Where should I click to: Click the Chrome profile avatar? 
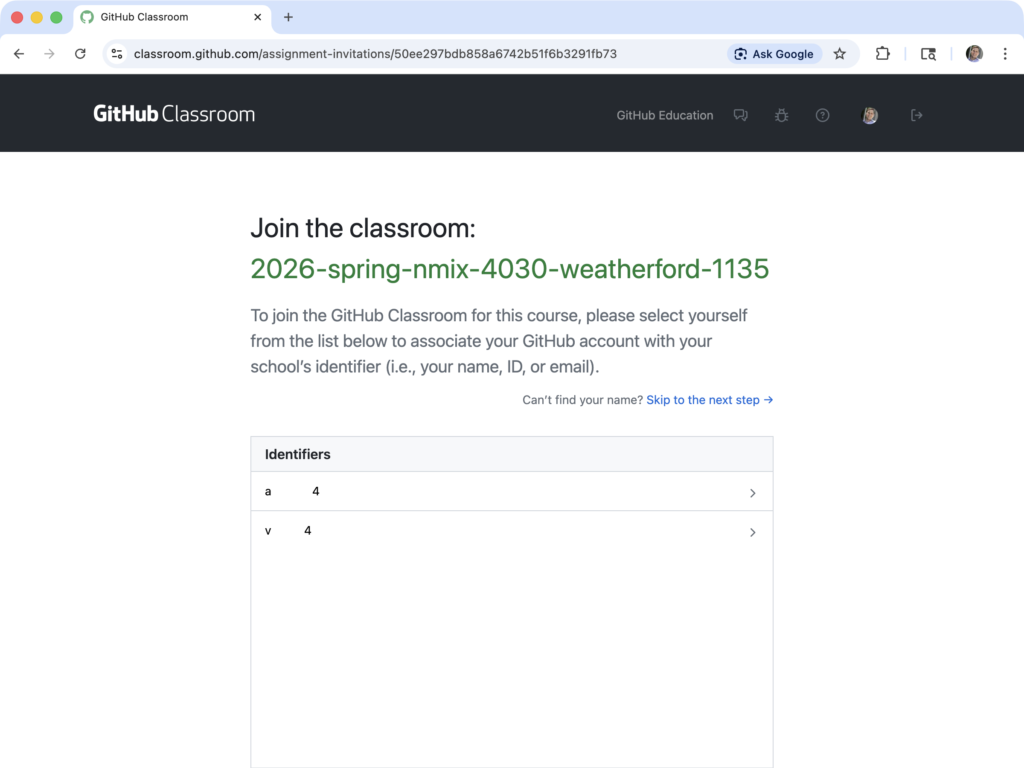(974, 54)
